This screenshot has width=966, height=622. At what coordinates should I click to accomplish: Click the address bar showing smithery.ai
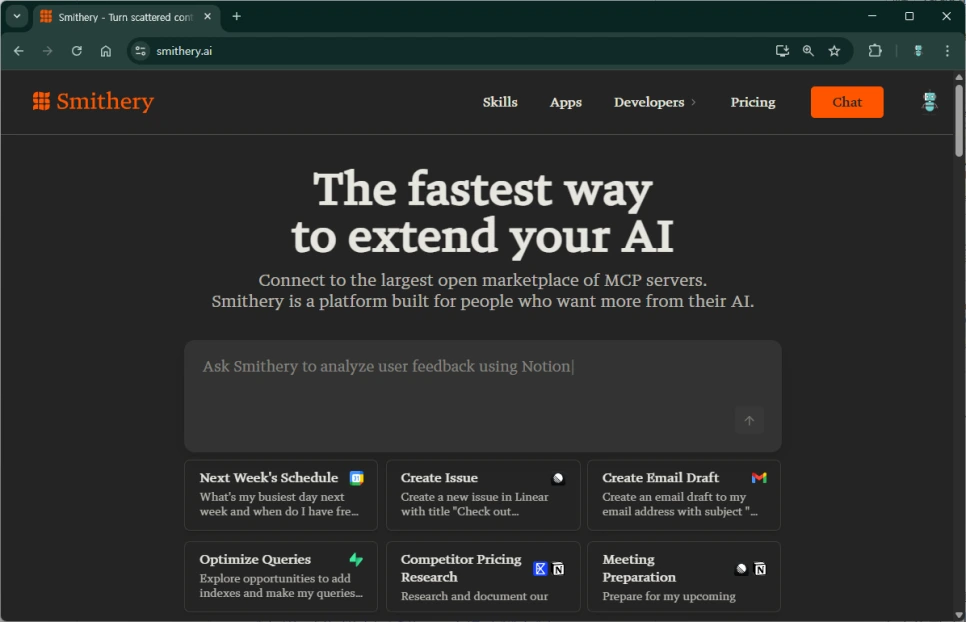tap(184, 51)
